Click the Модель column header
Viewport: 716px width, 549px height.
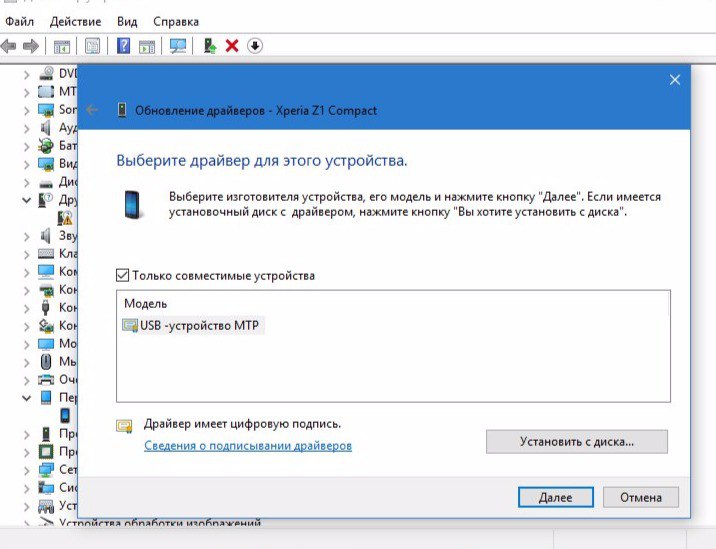pyautogui.click(x=146, y=304)
